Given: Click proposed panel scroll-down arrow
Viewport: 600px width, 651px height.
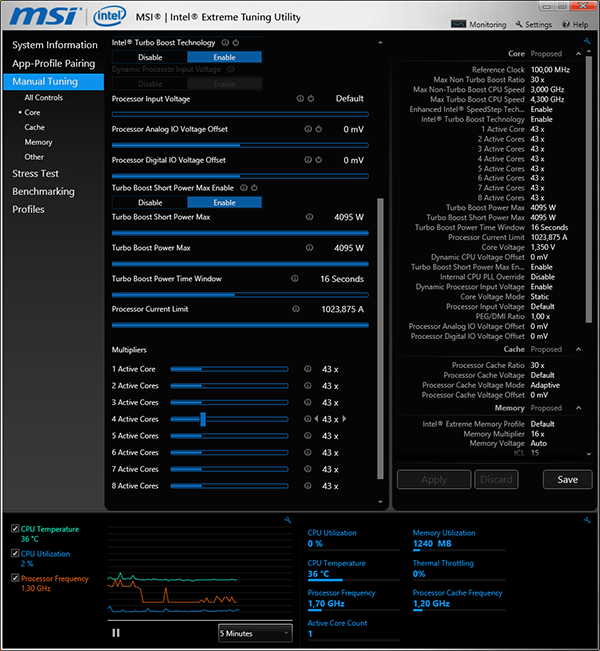Looking at the screenshot, I should coord(588,454).
